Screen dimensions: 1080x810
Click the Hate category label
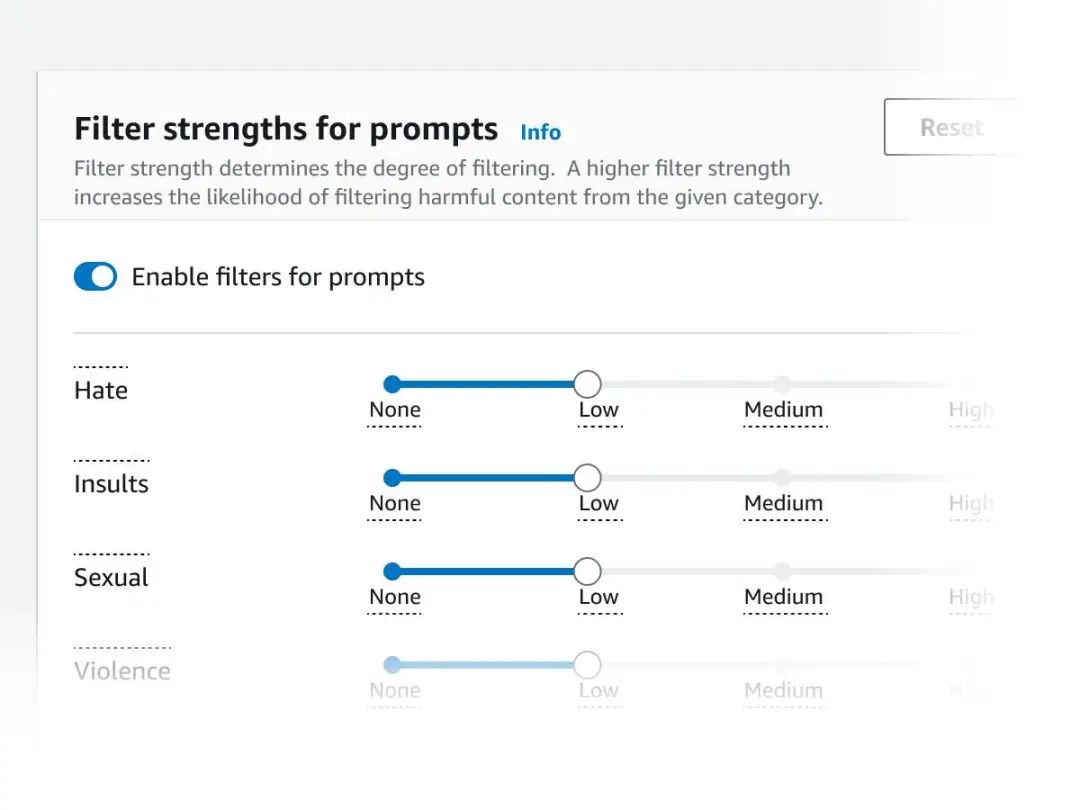pyautogui.click(x=101, y=390)
